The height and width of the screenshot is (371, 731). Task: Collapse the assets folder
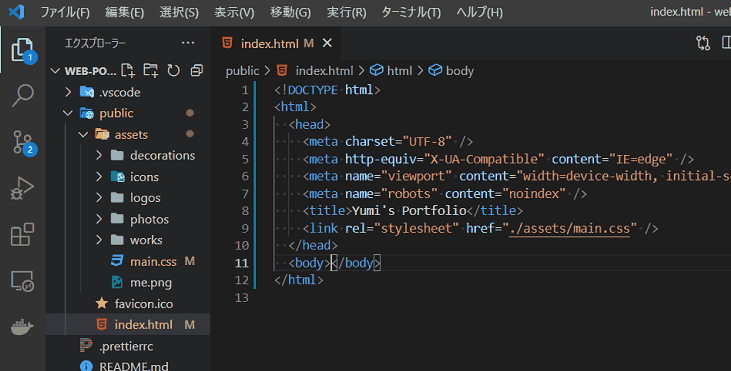point(83,135)
